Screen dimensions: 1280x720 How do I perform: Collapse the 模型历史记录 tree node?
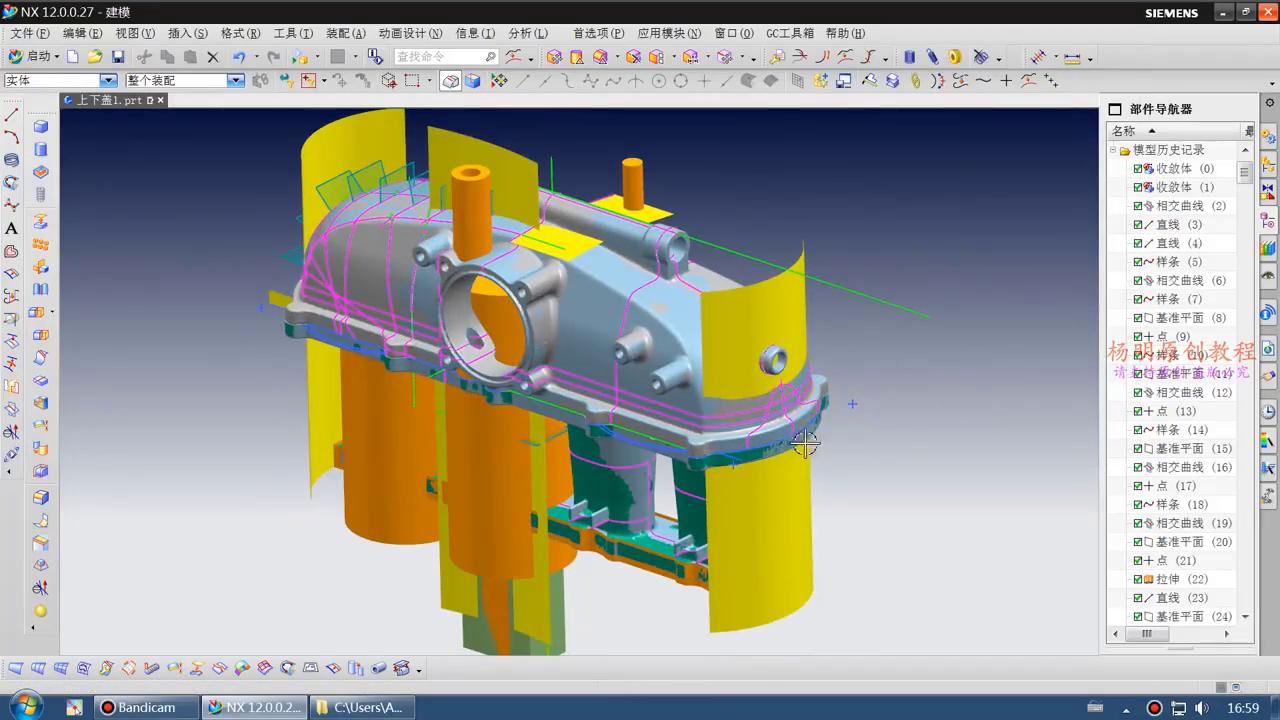click(1112, 150)
